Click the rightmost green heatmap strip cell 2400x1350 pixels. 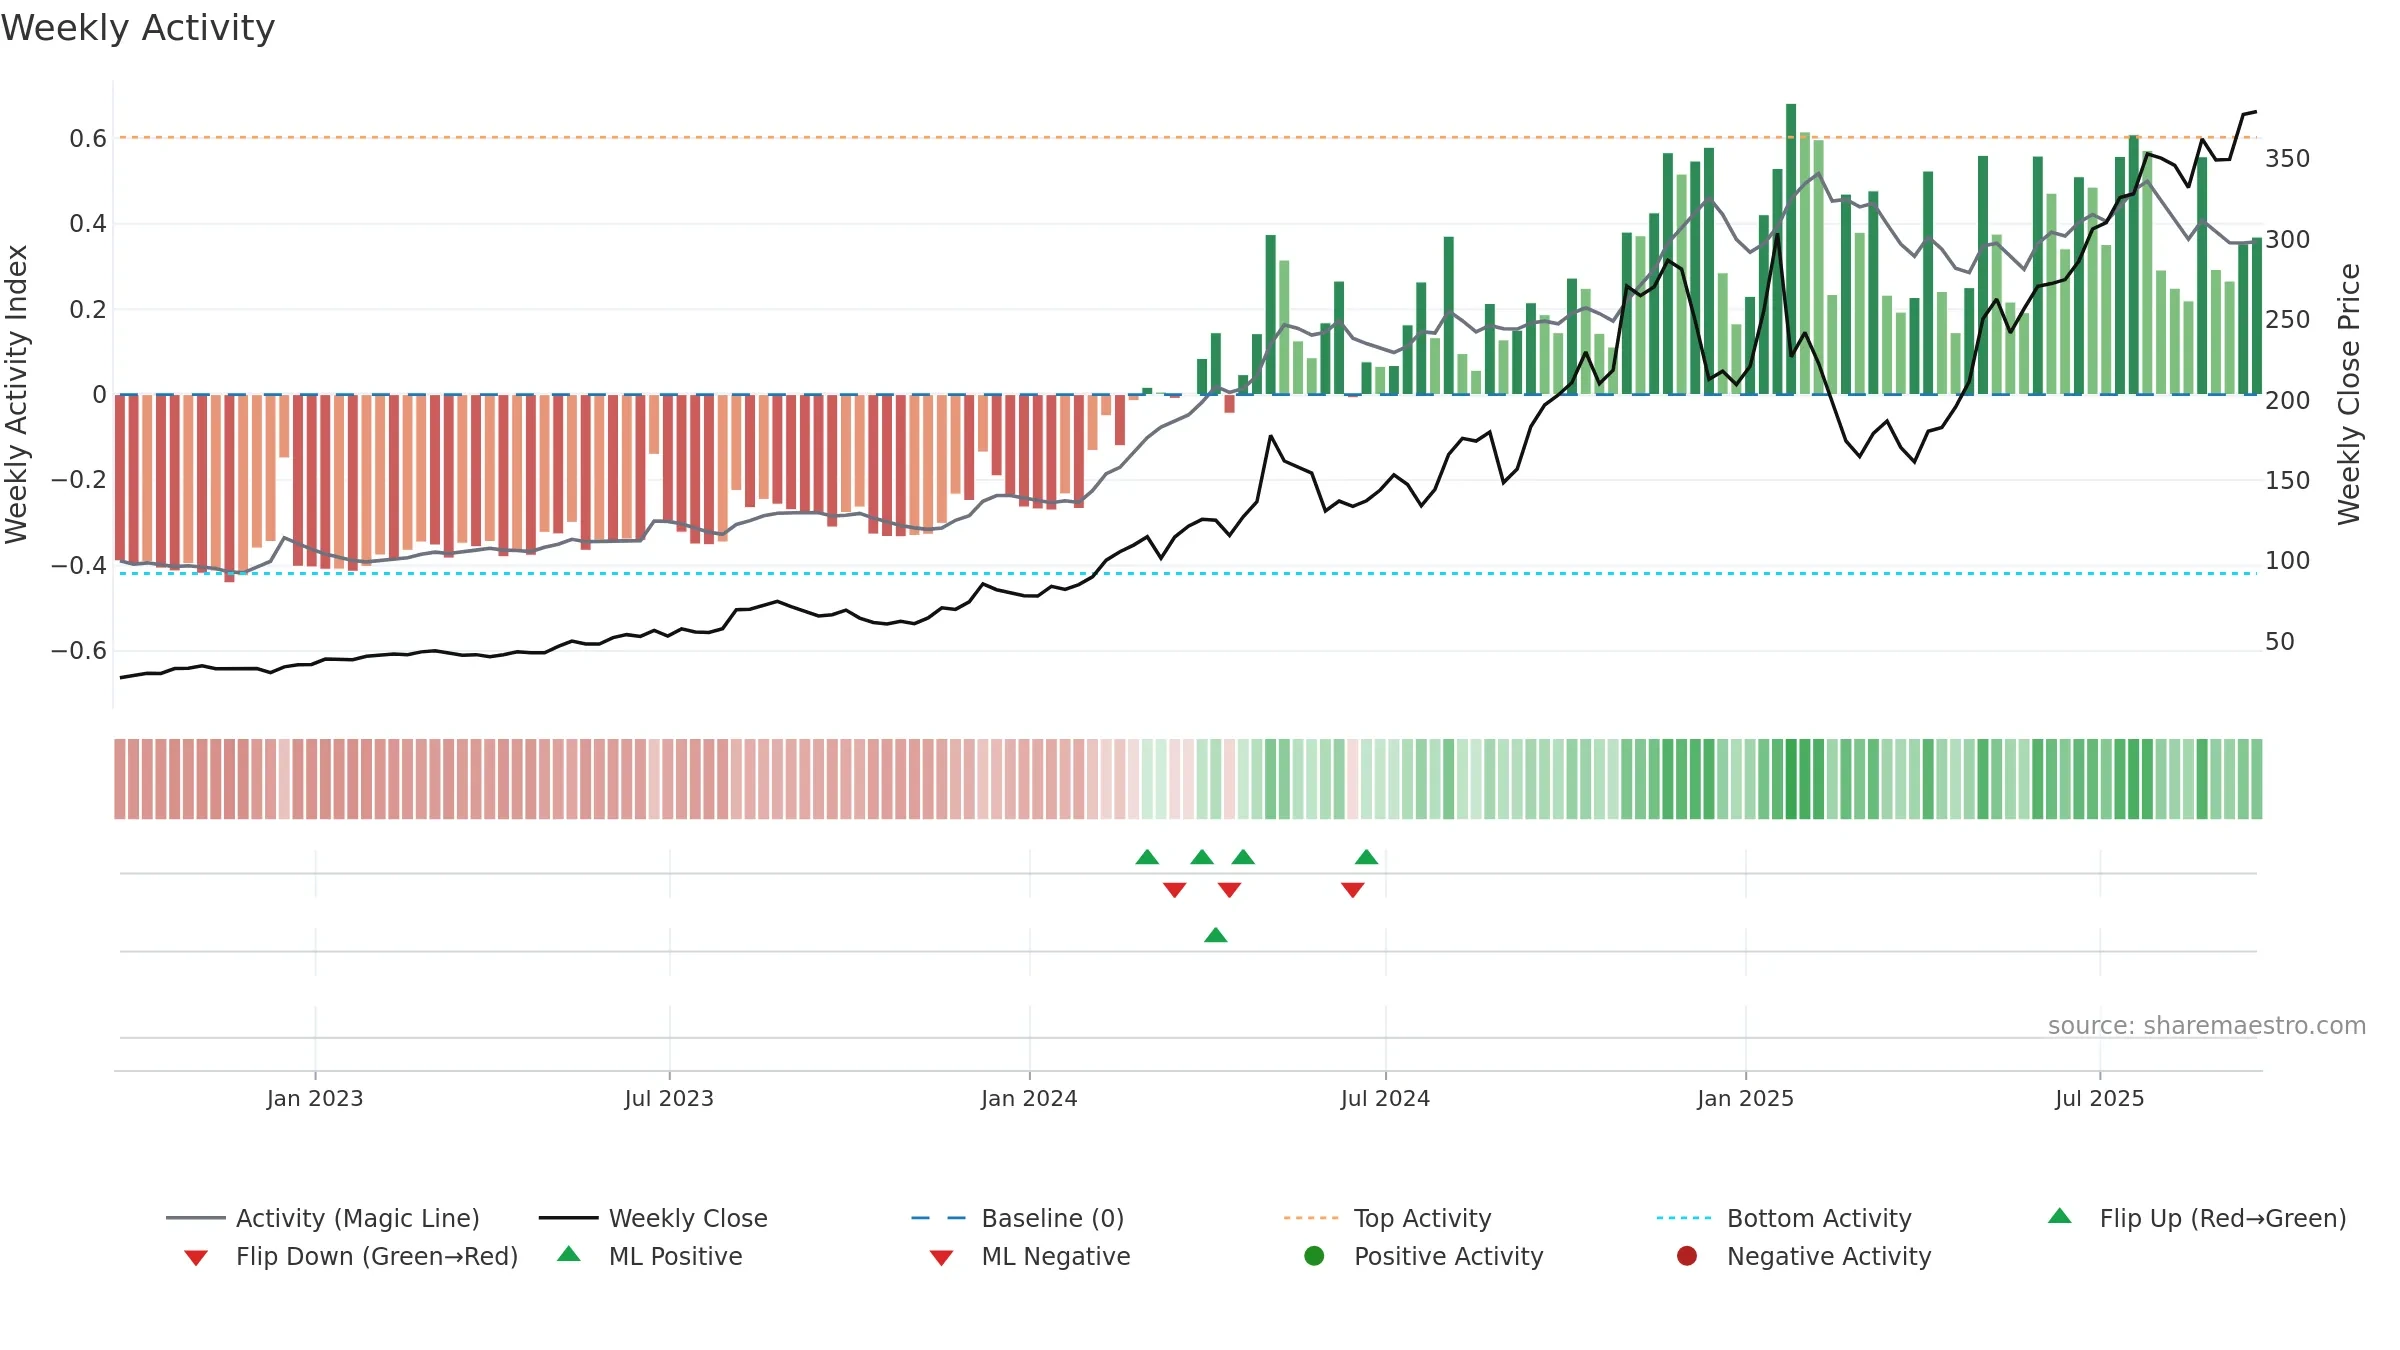2257,779
